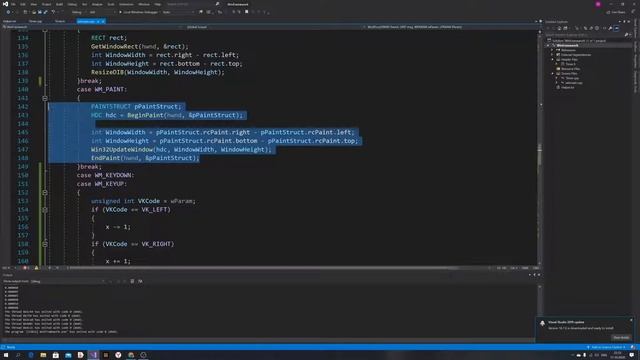The image size is (640, 360).
Task: Dismiss the Visual Studio 2019 update notification
Action: [631, 320]
